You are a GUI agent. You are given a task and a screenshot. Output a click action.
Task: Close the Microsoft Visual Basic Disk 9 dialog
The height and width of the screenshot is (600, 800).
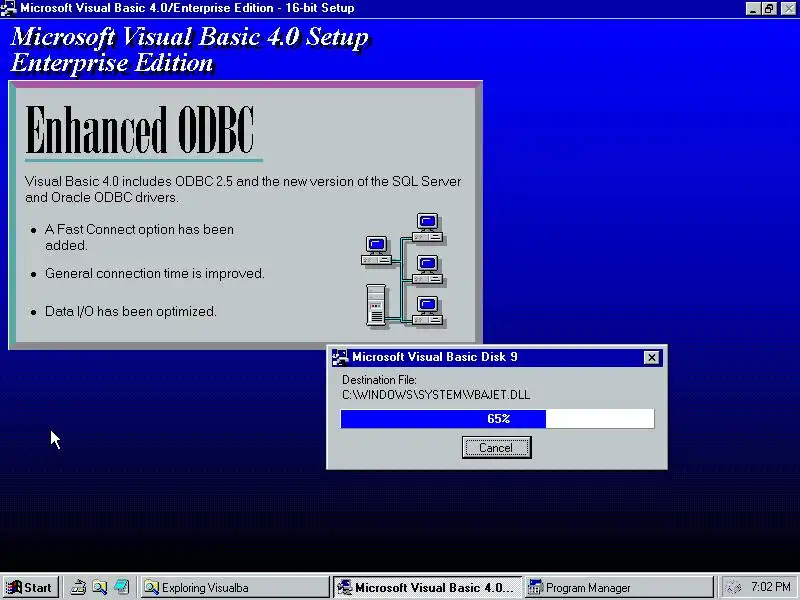pos(652,357)
